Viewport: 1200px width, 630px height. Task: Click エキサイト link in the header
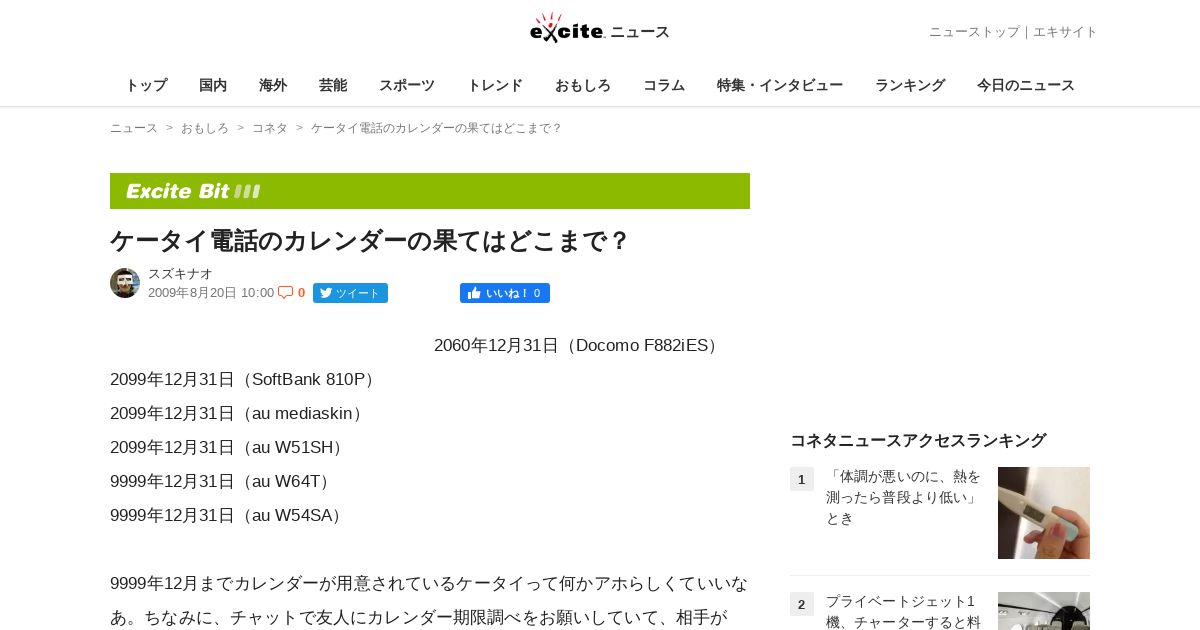[1065, 32]
